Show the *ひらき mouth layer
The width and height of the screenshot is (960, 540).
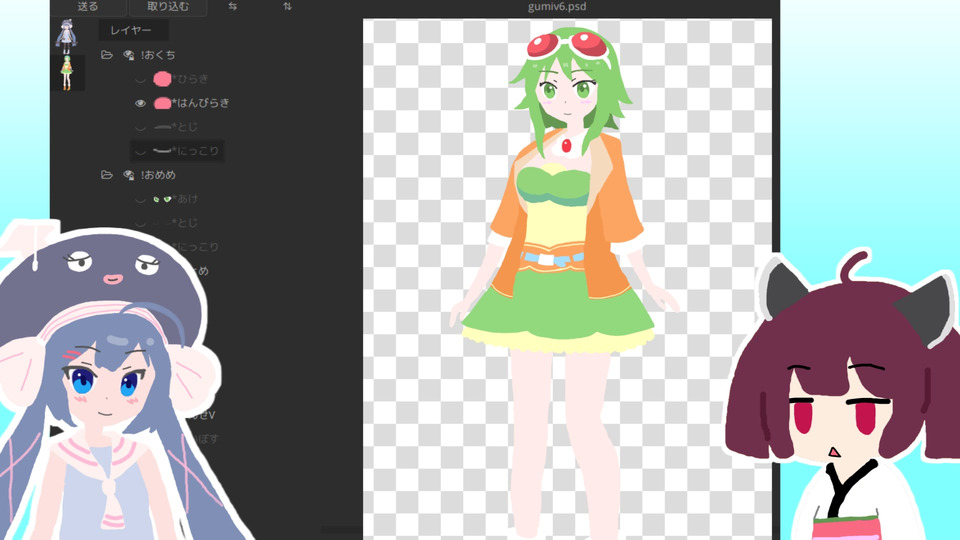(140, 79)
